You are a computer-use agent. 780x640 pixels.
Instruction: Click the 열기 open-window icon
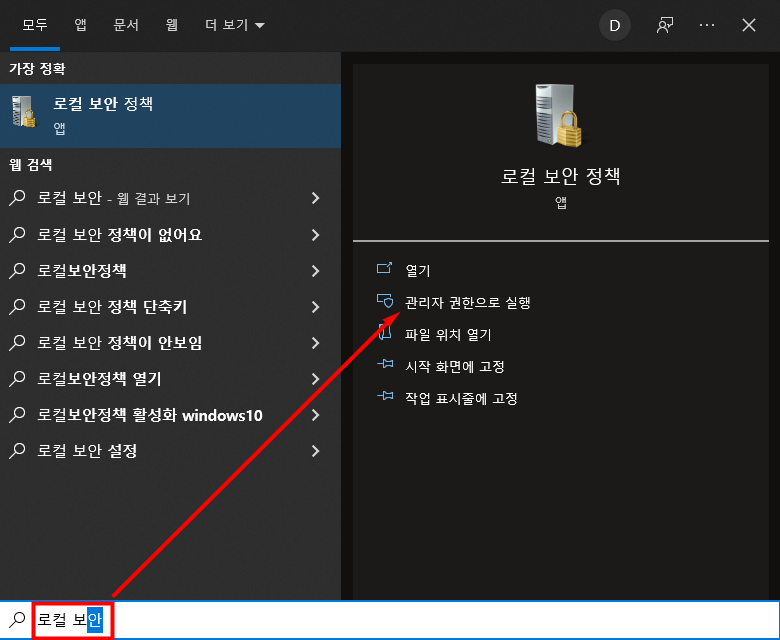385,269
